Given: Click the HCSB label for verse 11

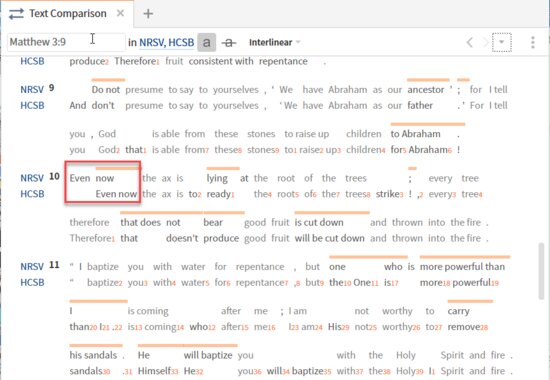Looking at the screenshot, I should (x=32, y=282).
